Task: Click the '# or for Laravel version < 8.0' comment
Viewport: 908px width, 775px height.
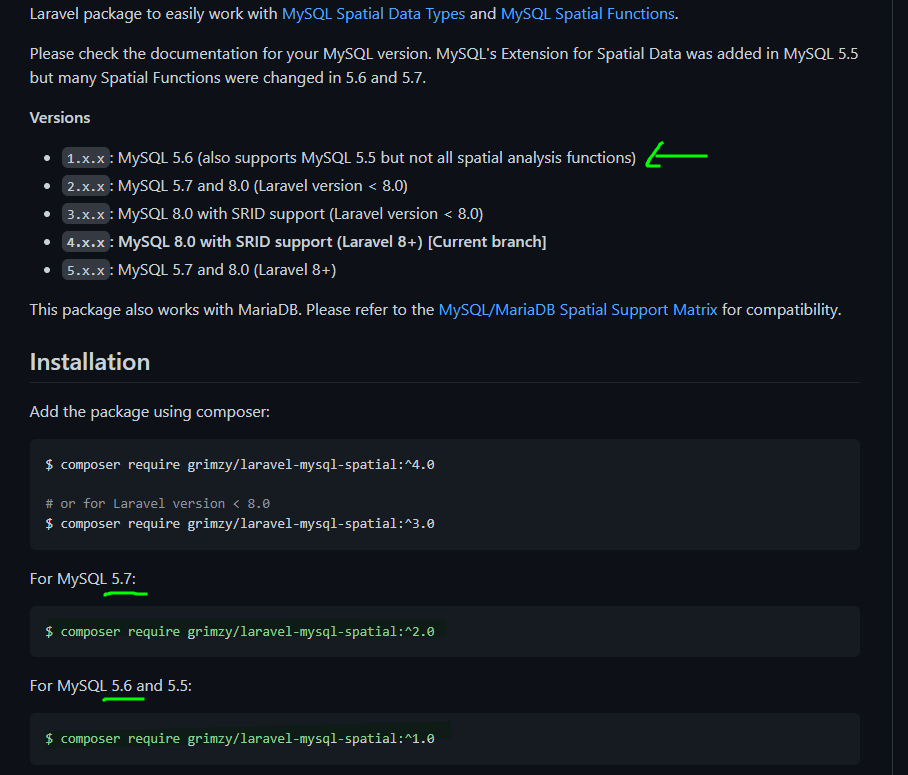Action: pos(158,504)
